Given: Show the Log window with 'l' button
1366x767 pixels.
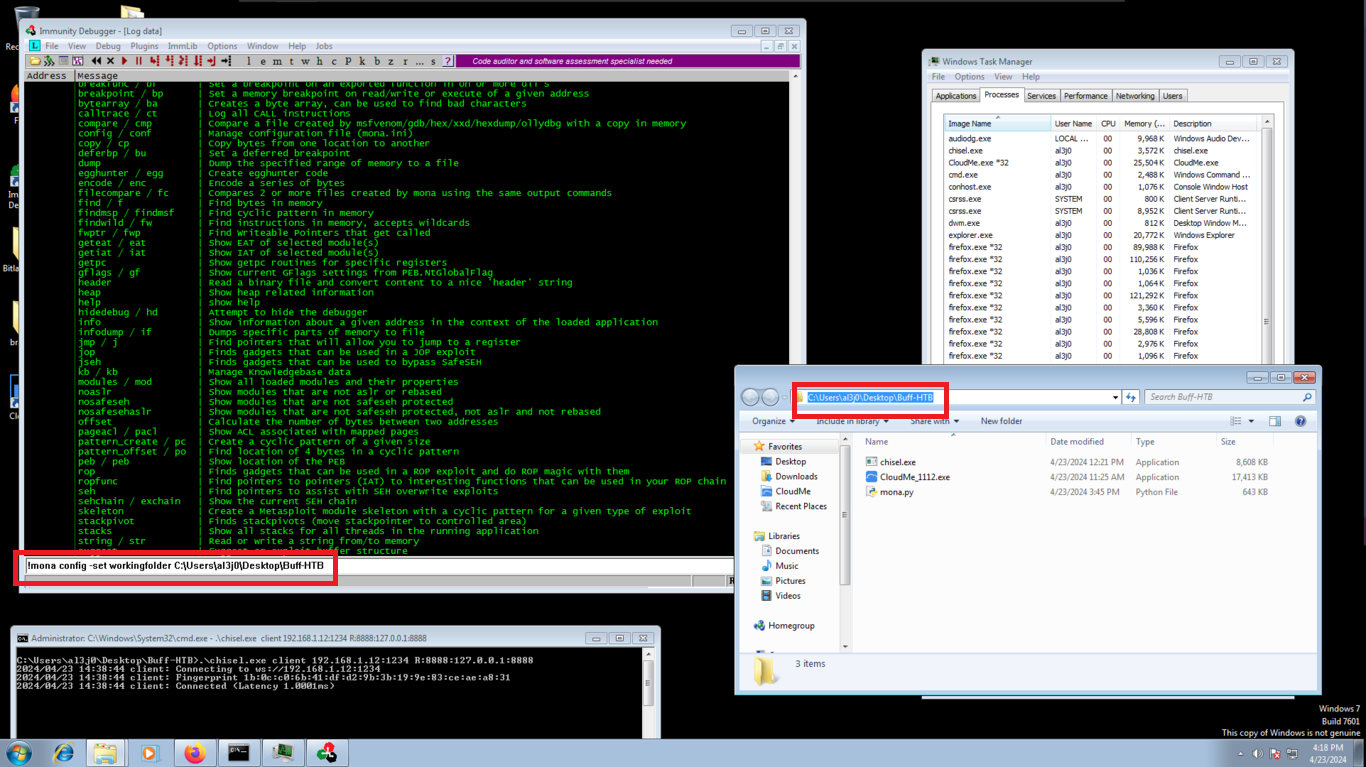Looking at the screenshot, I should tap(249, 61).
